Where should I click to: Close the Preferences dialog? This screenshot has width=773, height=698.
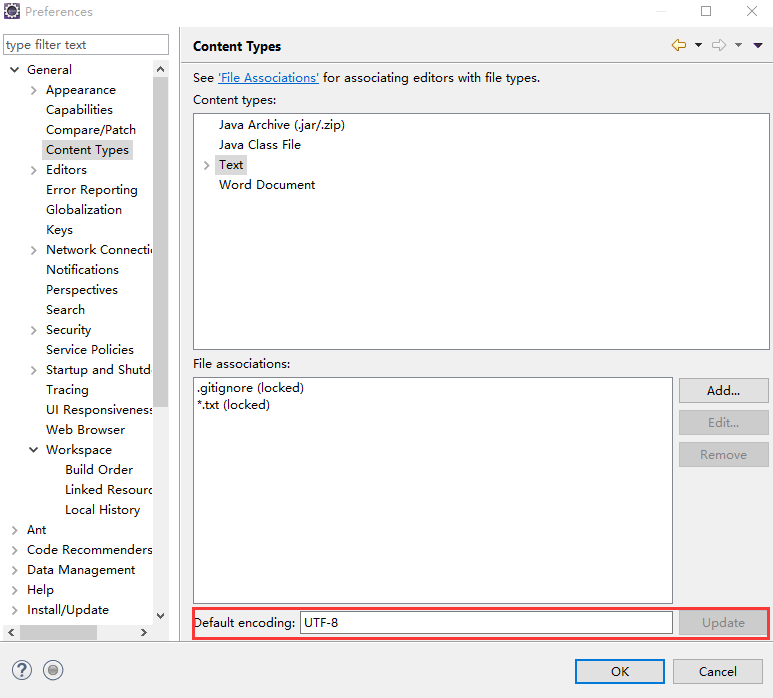coord(751,11)
